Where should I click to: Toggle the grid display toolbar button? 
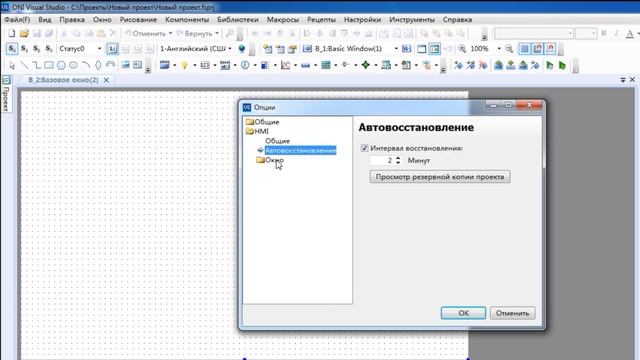(524, 49)
